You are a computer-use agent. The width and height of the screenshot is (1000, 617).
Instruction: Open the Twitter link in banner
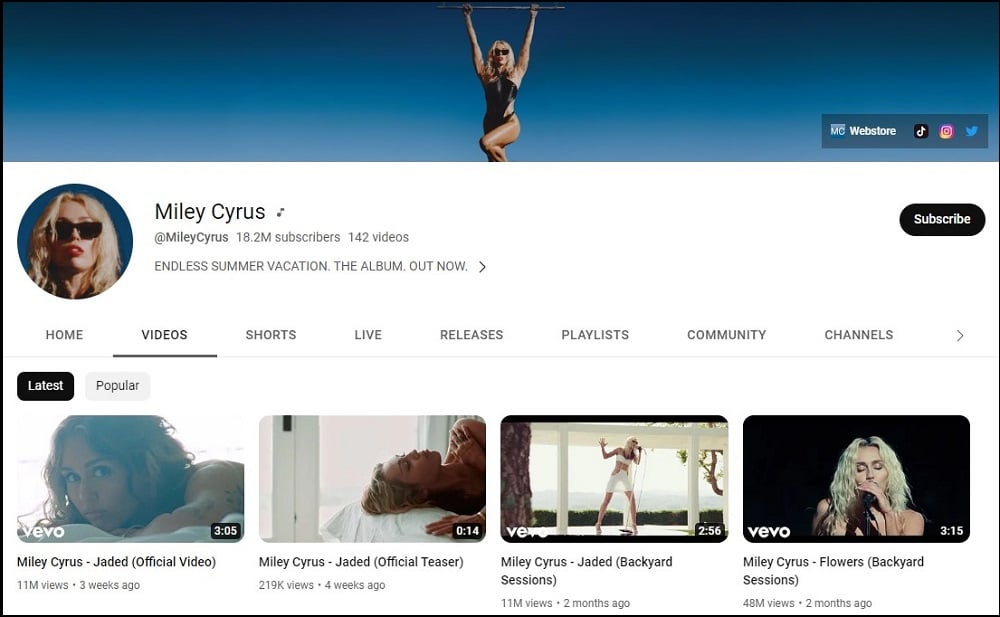pyautogui.click(x=971, y=131)
